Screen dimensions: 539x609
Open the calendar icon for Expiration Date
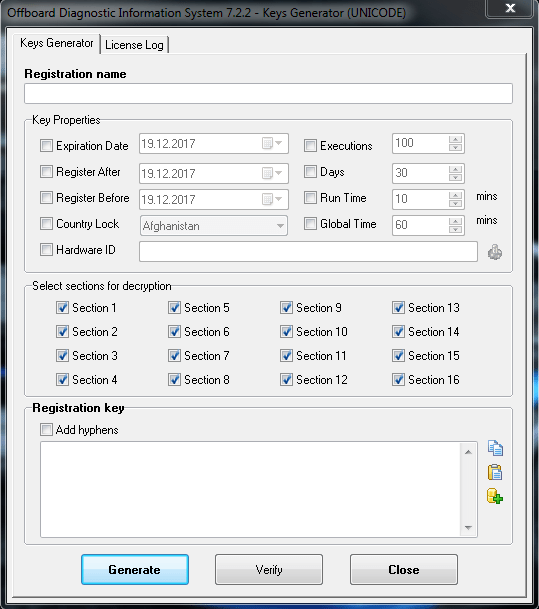tap(267, 143)
